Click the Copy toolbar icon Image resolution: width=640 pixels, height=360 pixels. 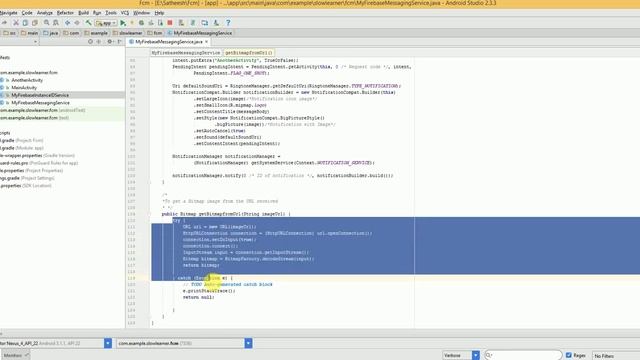(x=25, y=23)
